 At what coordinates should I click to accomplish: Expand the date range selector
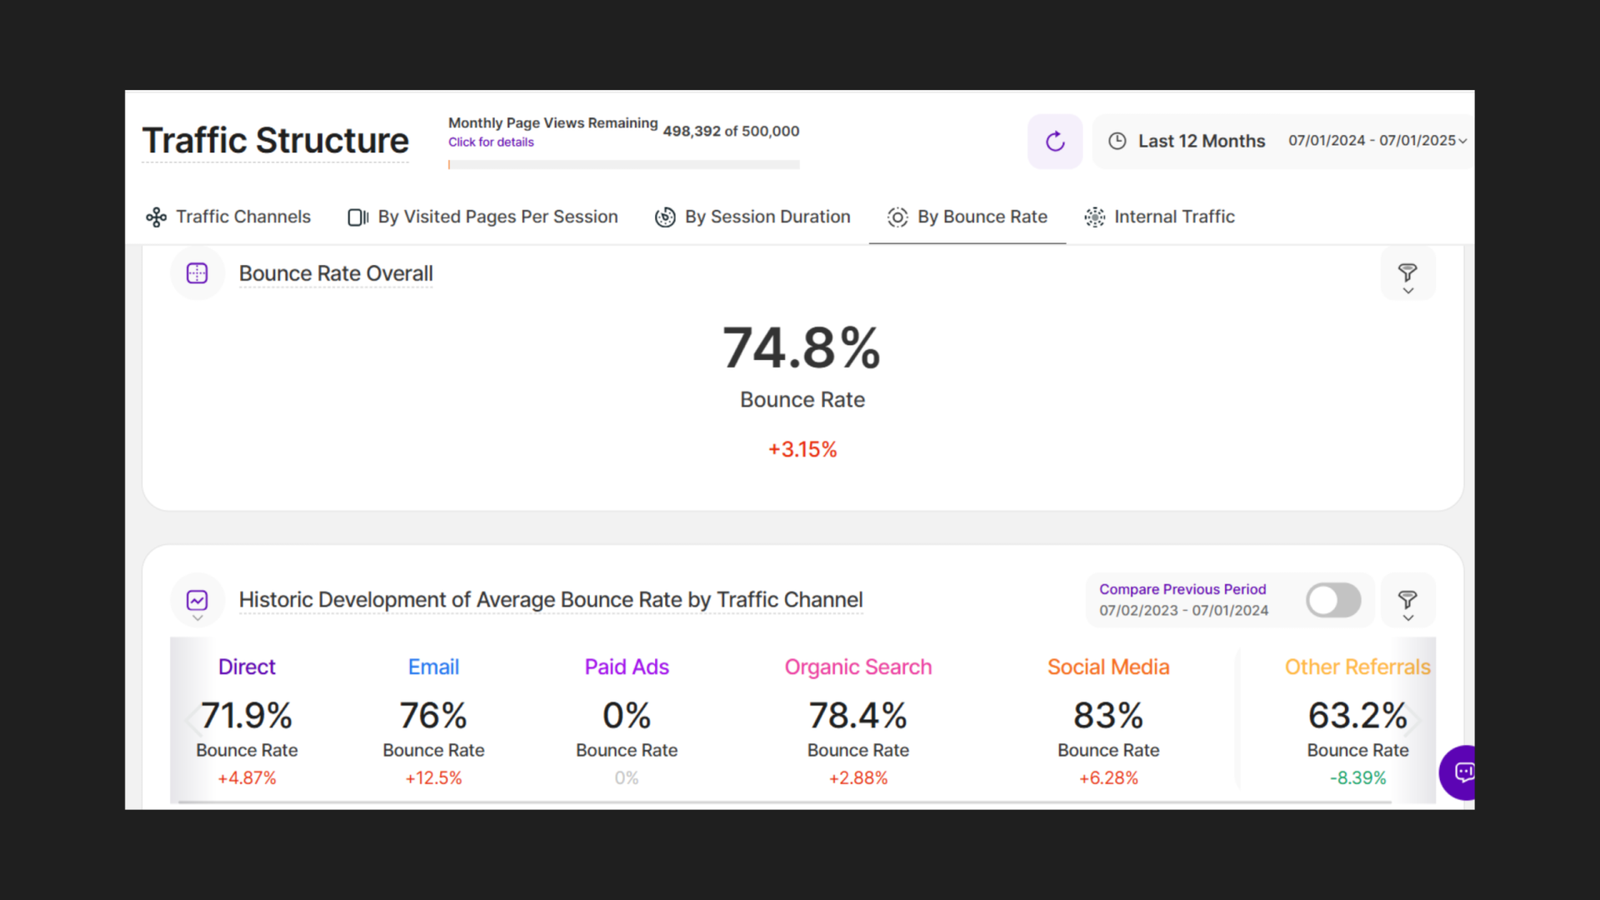[x=1463, y=141]
